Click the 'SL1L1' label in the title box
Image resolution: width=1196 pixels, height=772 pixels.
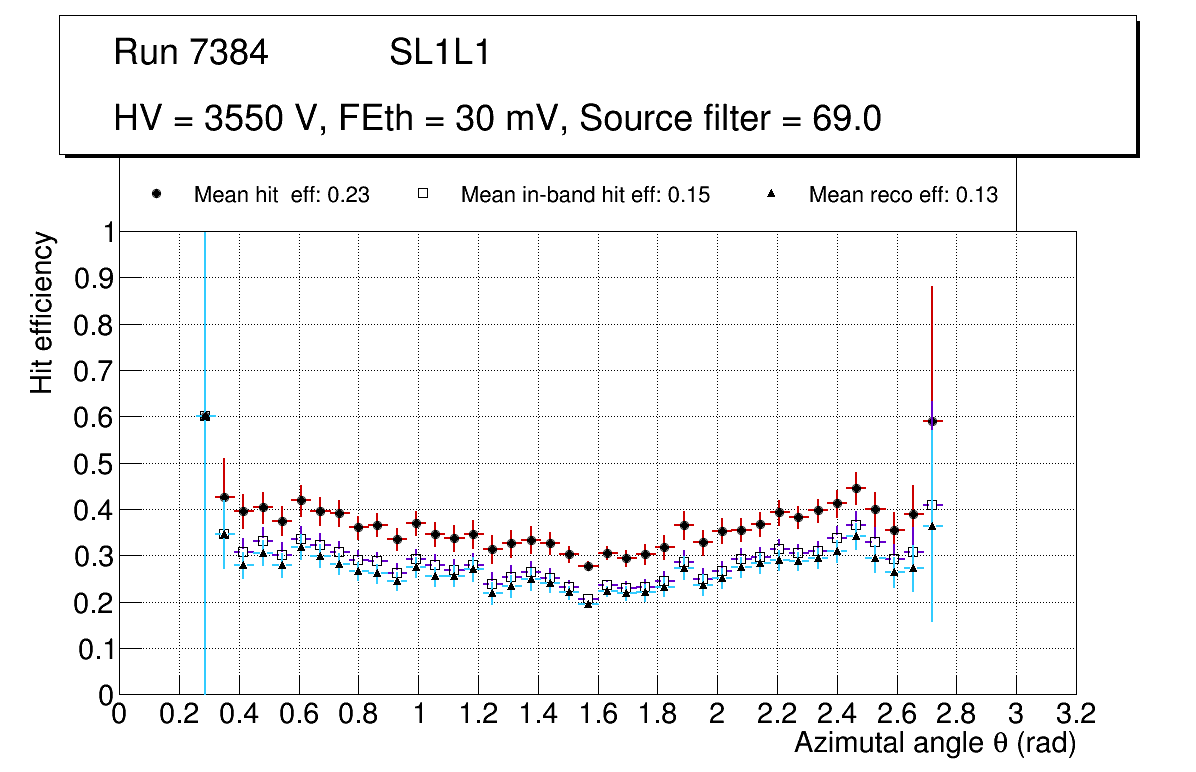click(x=439, y=53)
